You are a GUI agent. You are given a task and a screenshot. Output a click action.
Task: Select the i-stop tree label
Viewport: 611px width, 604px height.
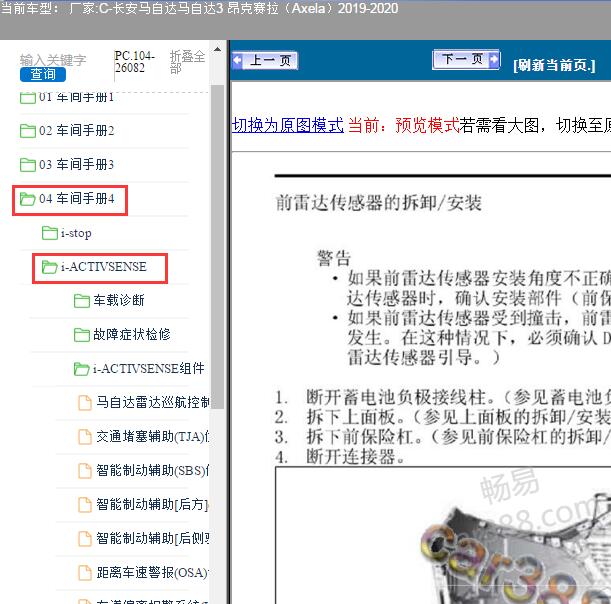(76, 233)
